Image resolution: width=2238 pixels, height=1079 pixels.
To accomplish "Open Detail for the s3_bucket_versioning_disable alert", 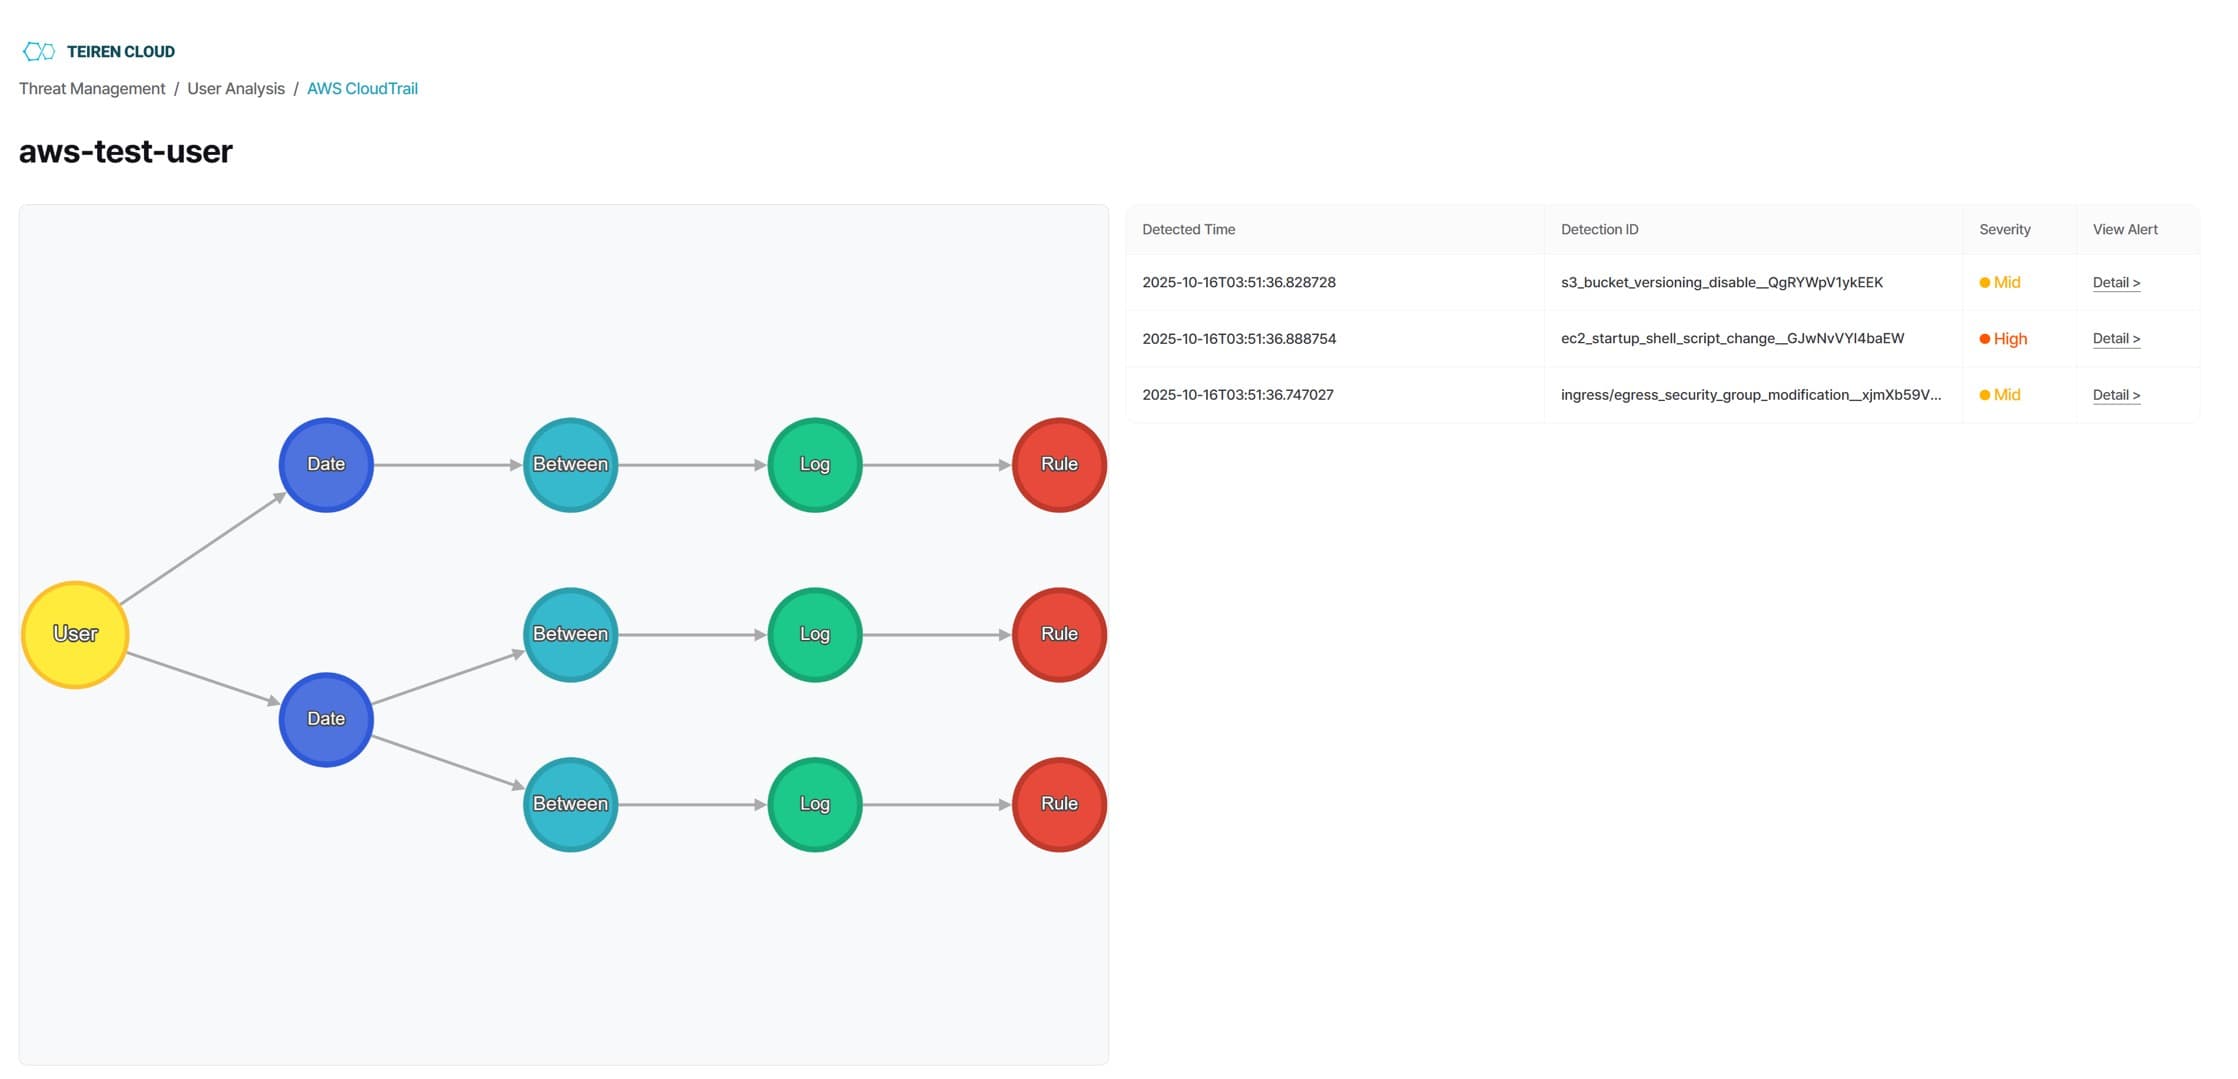I will pyautogui.click(x=2115, y=282).
